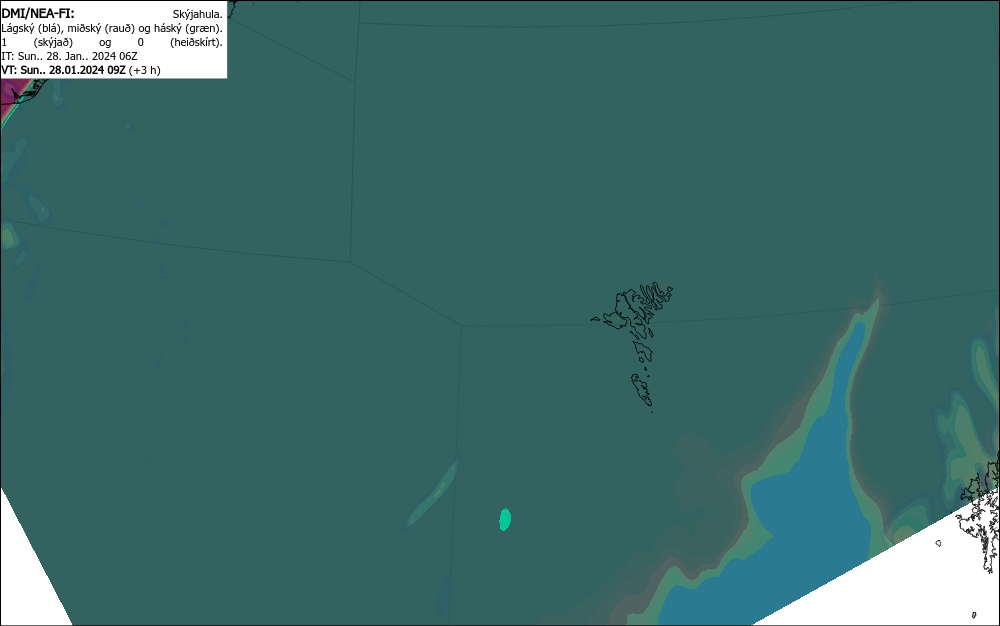Click the Skýjahula label in the legend
The image size is (1000, 626).
(197, 14)
